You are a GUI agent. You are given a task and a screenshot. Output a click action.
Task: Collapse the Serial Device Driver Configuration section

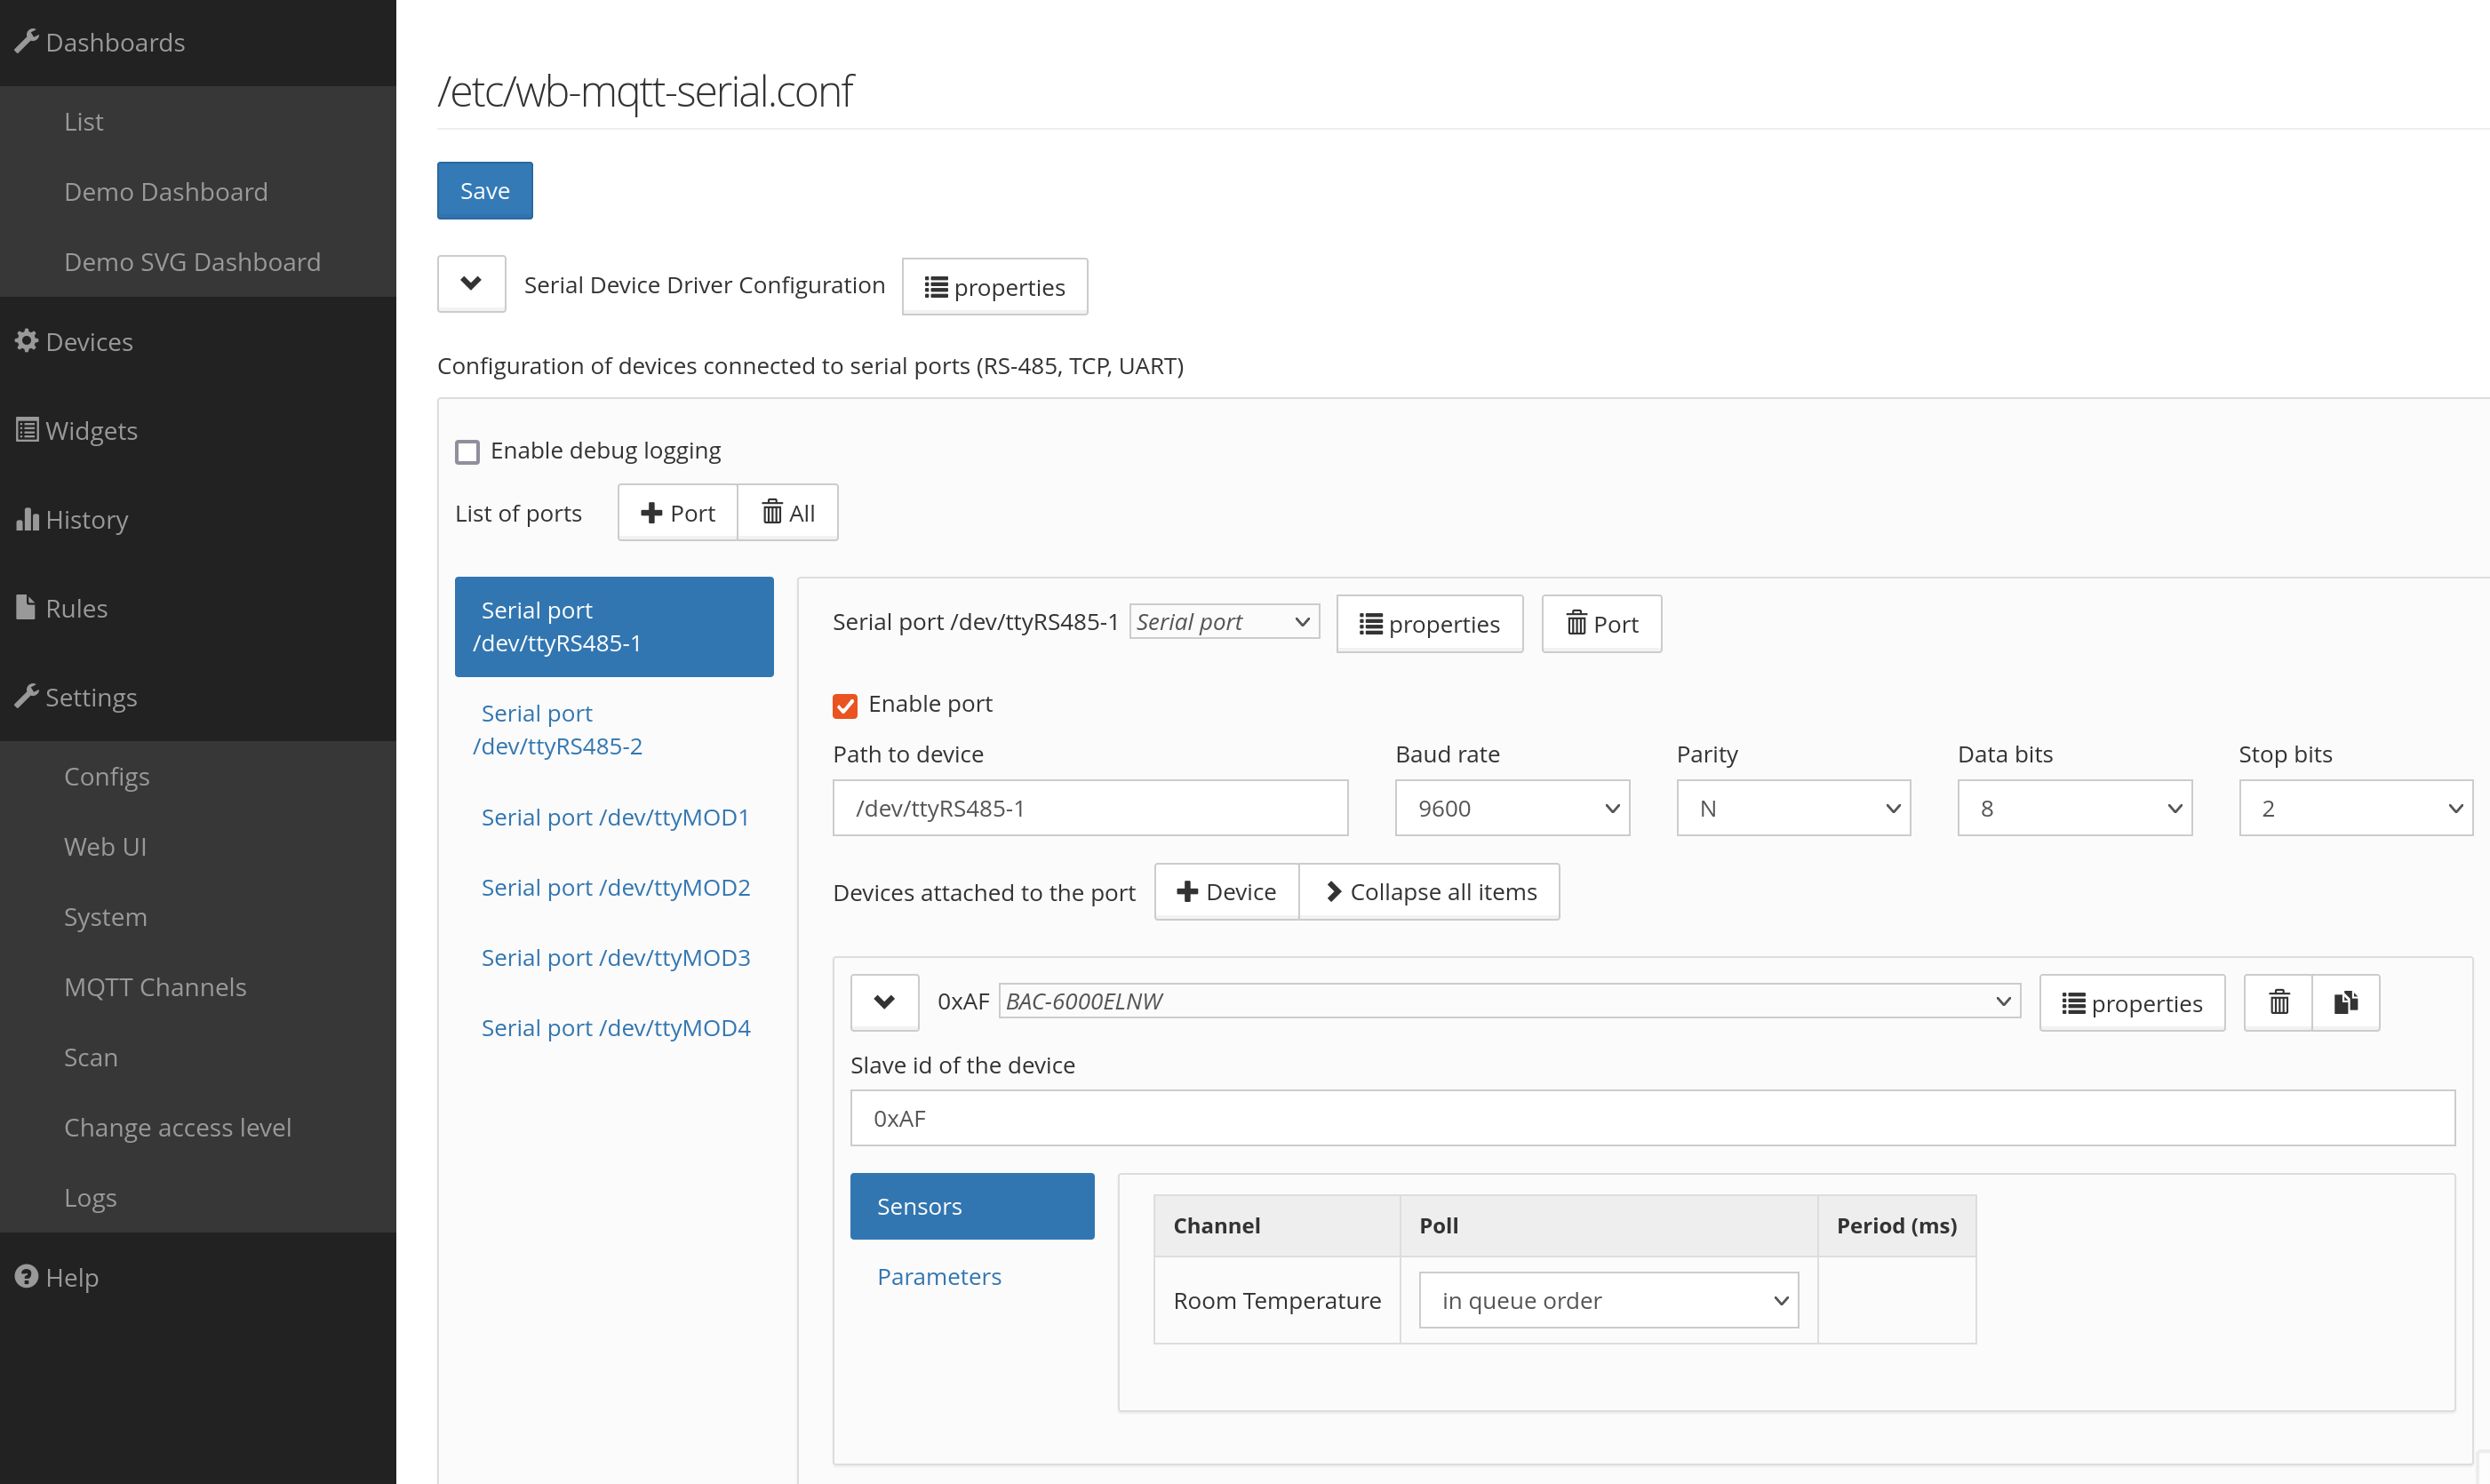pos(471,284)
